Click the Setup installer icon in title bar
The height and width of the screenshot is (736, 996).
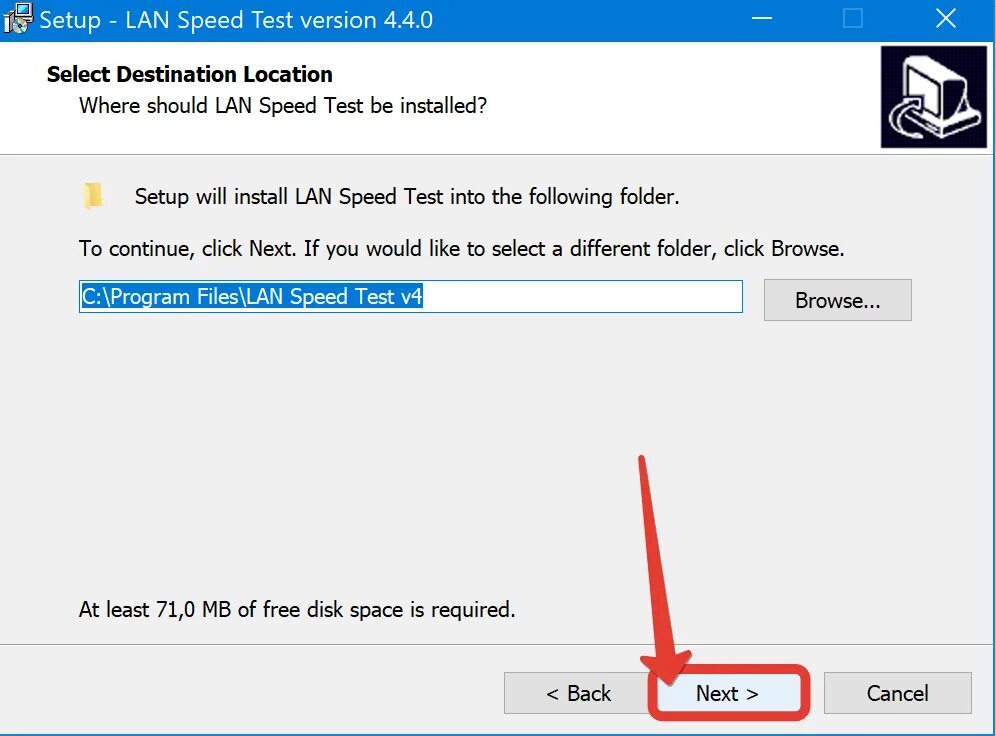click(x=17, y=18)
